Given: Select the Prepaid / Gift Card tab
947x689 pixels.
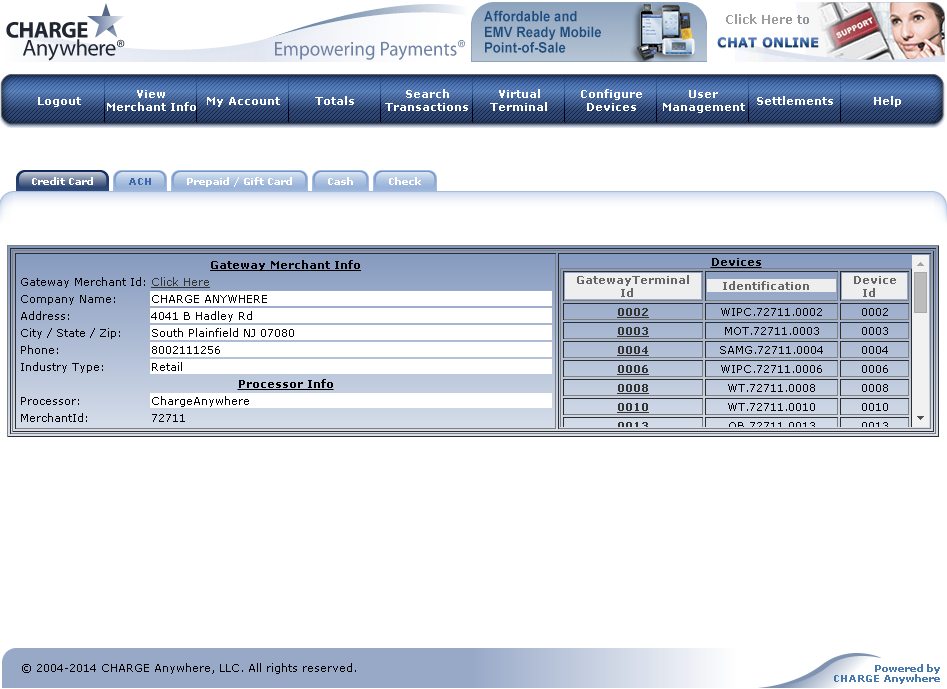Looking at the screenshot, I should 239,181.
